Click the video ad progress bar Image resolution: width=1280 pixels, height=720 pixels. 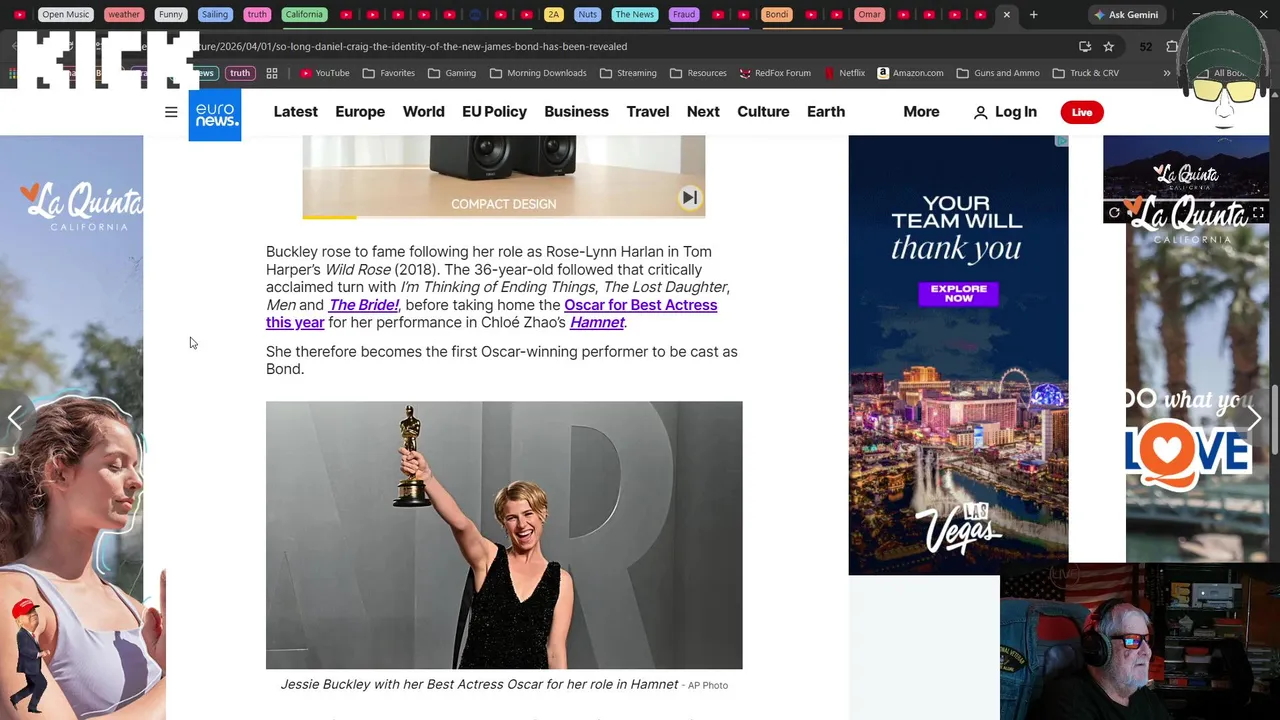pos(504,216)
